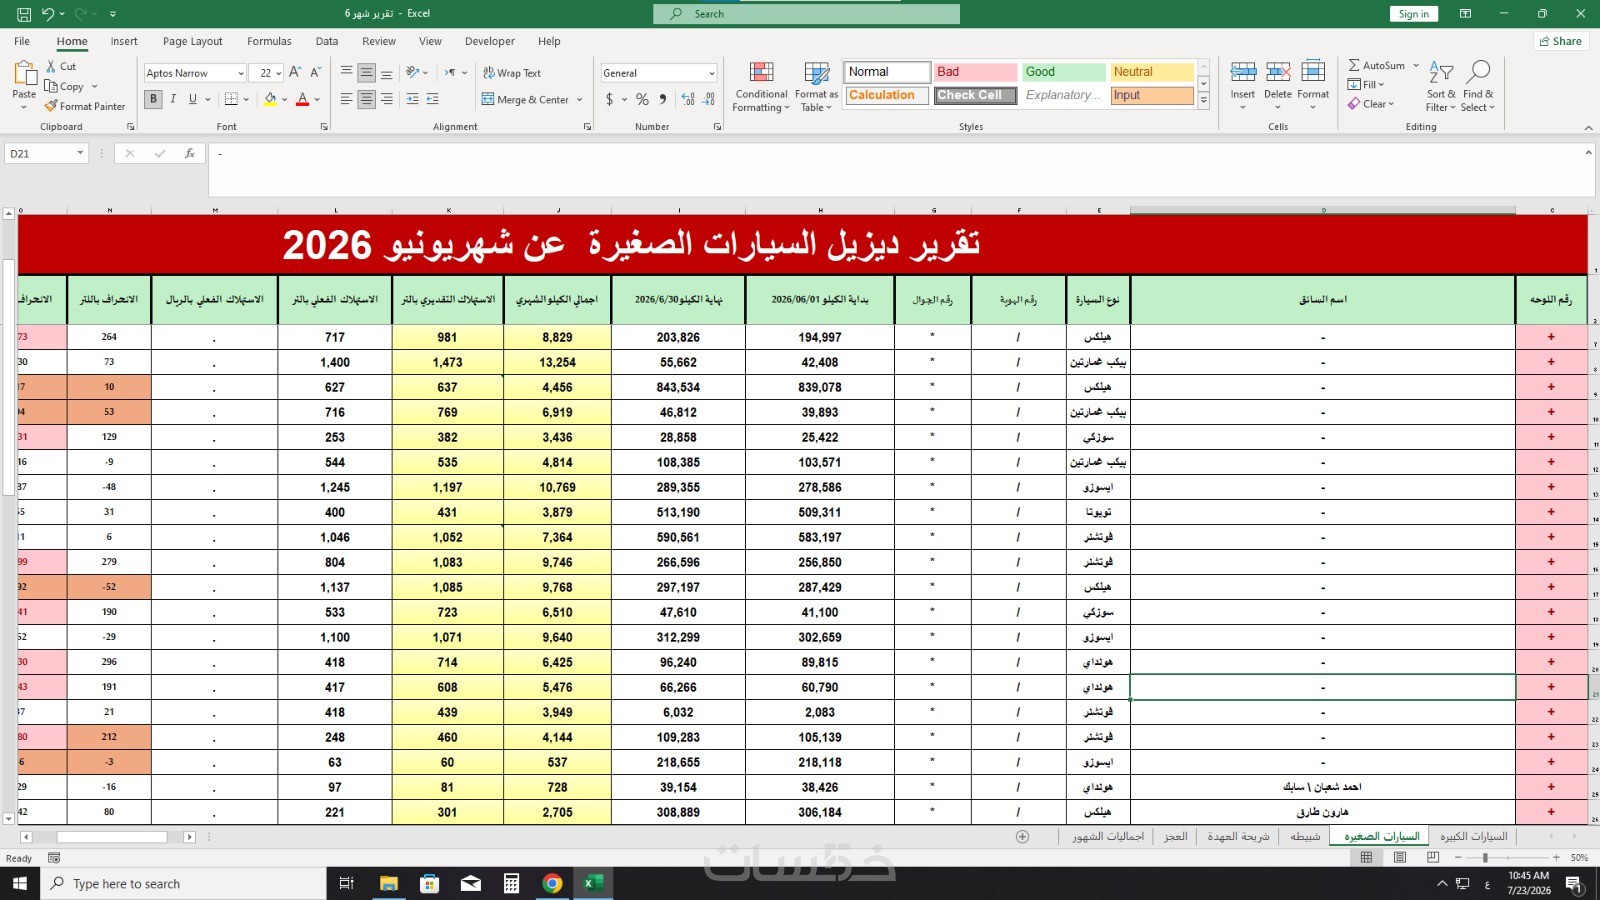Click the insert function fx icon
Viewport: 1600px width, 900px height.
click(189, 153)
